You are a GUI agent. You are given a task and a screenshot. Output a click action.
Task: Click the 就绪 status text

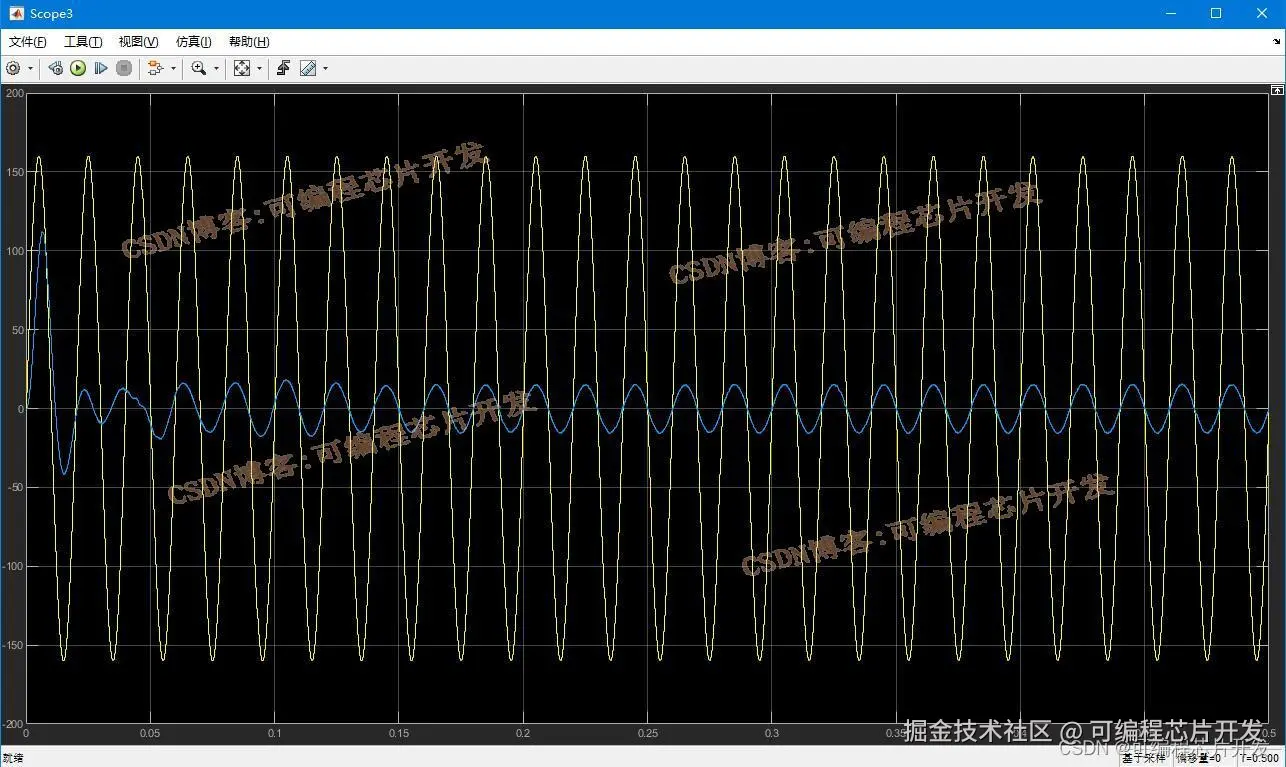pos(13,758)
